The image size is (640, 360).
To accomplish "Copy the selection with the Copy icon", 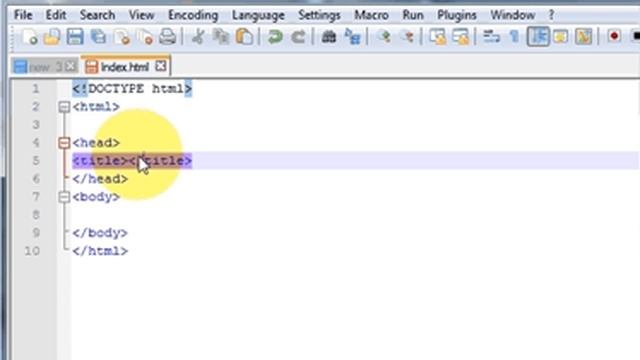I will coord(221,37).
